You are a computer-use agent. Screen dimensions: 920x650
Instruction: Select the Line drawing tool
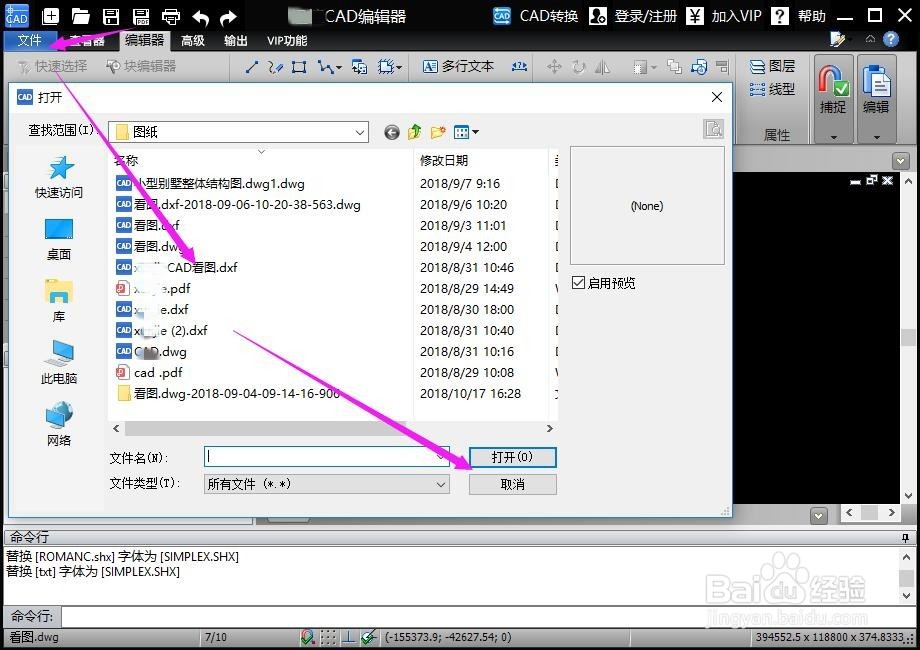(252, 68)
